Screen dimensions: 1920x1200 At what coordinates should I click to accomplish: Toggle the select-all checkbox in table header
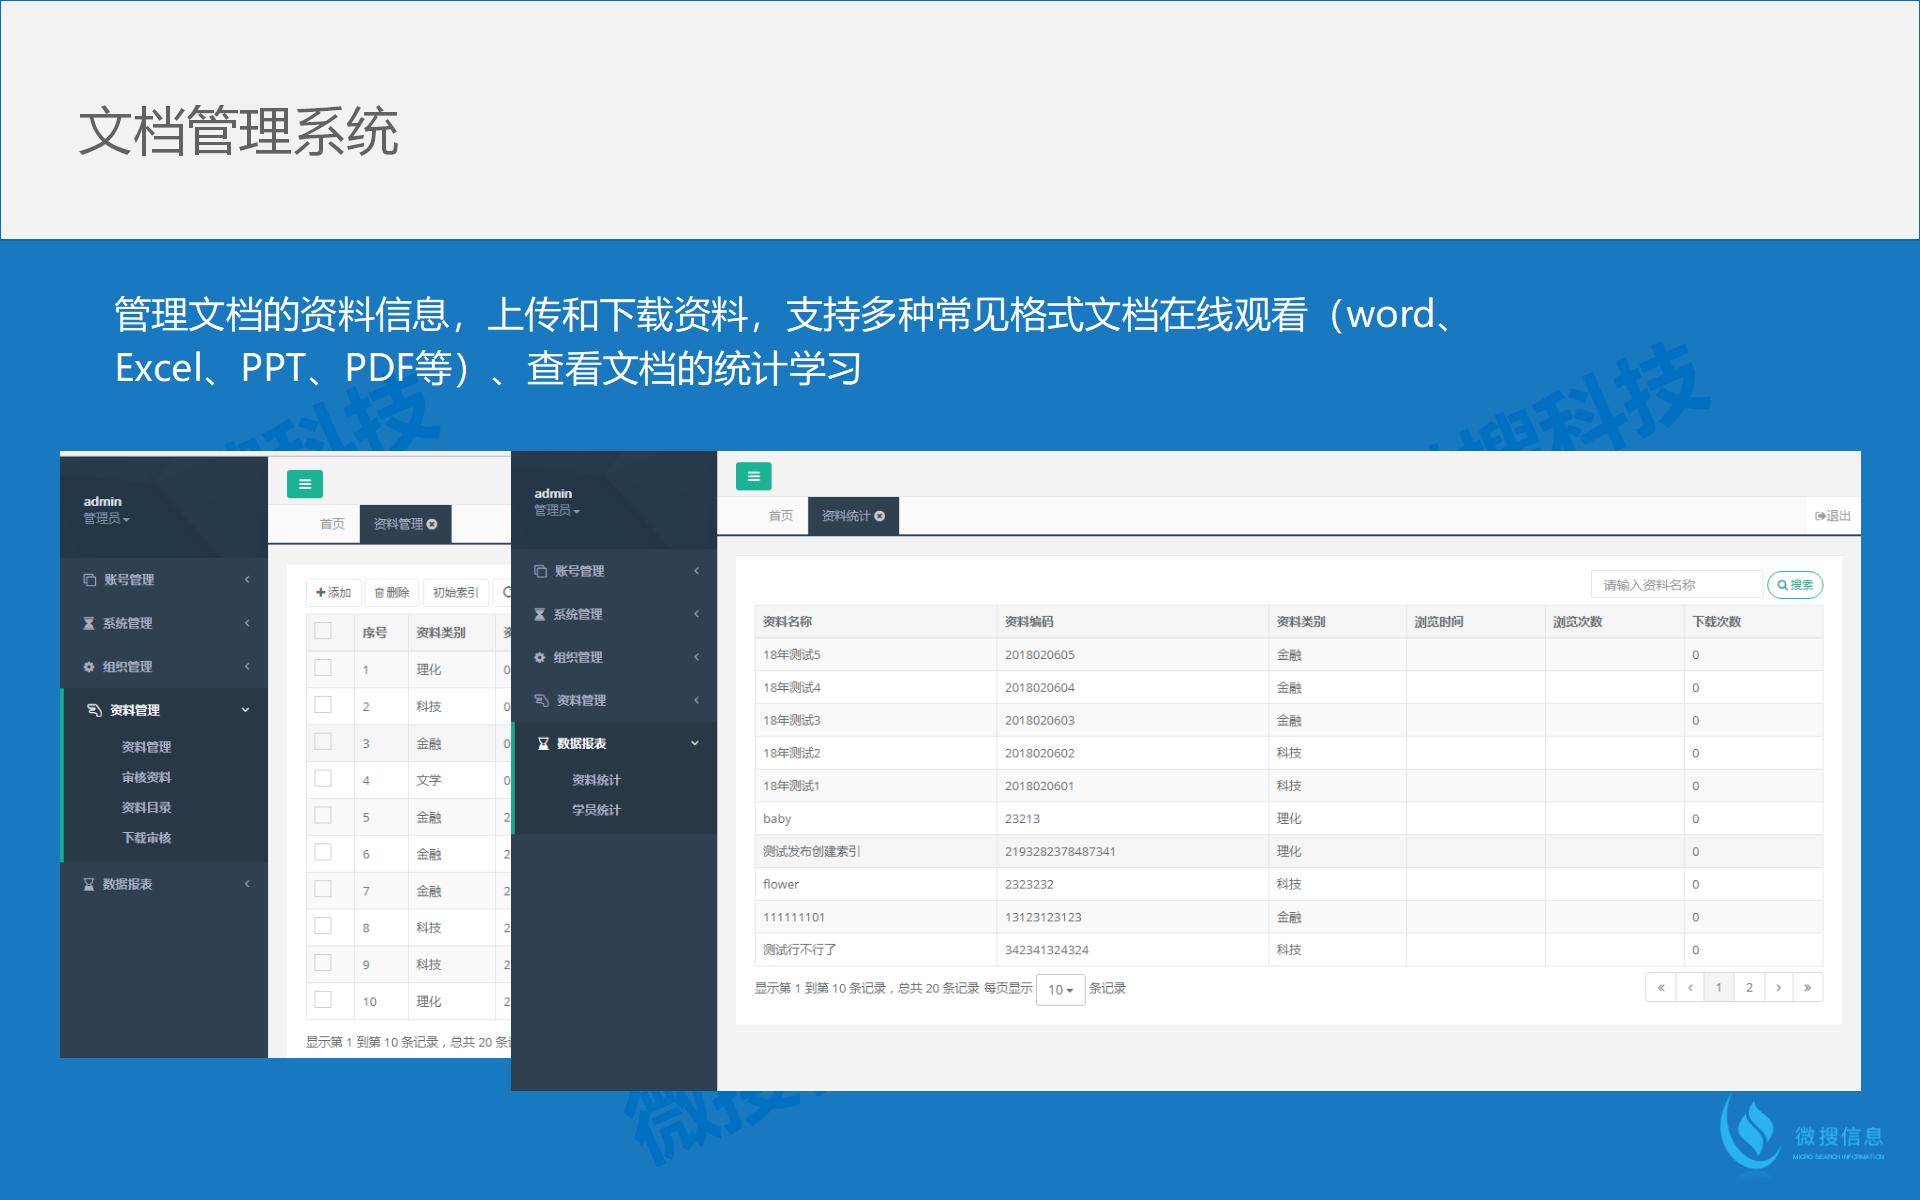pyautogui.click(x=323, y=631)
